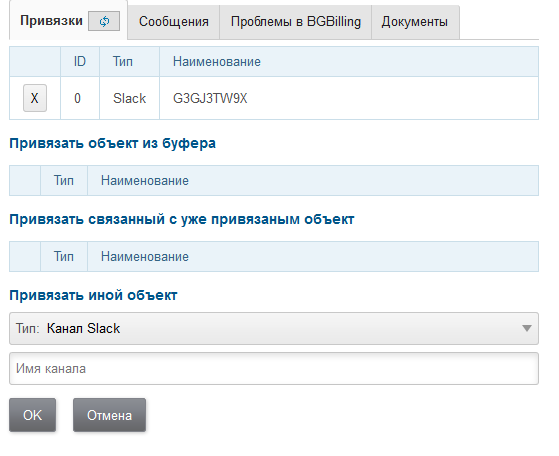Click the Привязать иной объект heading
This screenshot has width=559, height=456.
pos(93,295)
